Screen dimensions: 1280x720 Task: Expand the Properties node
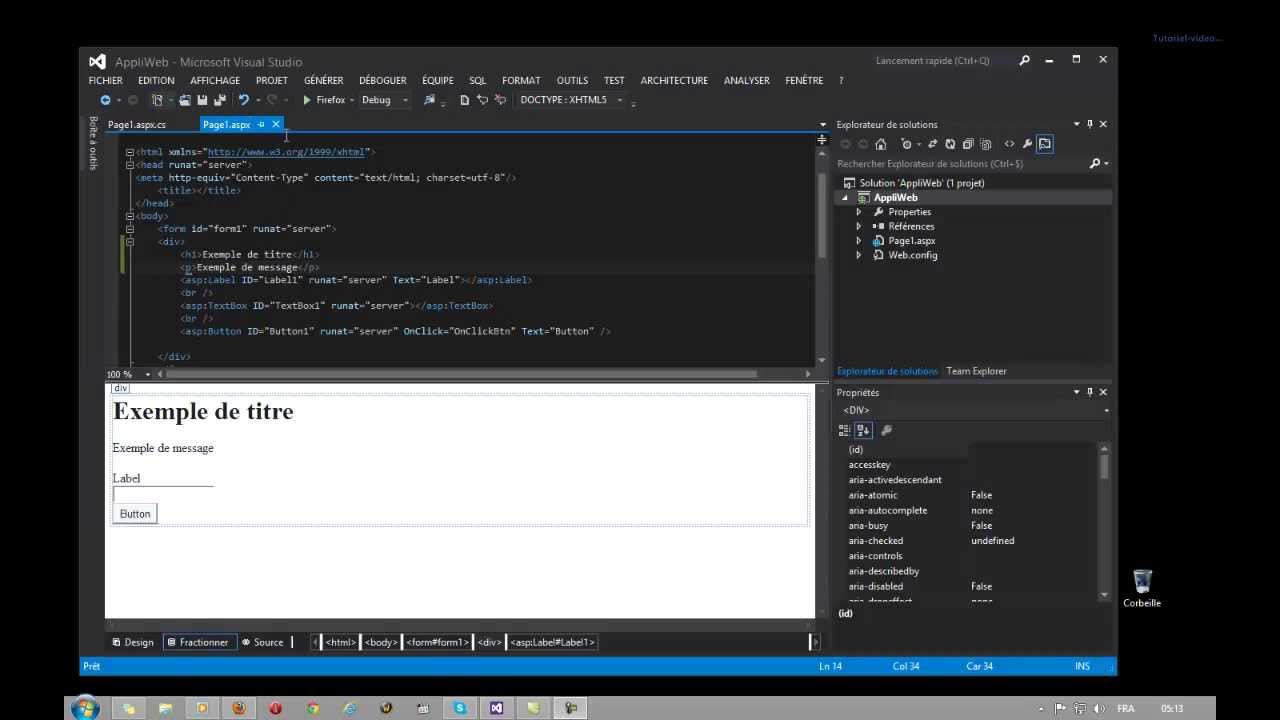[x=859, y=212]
